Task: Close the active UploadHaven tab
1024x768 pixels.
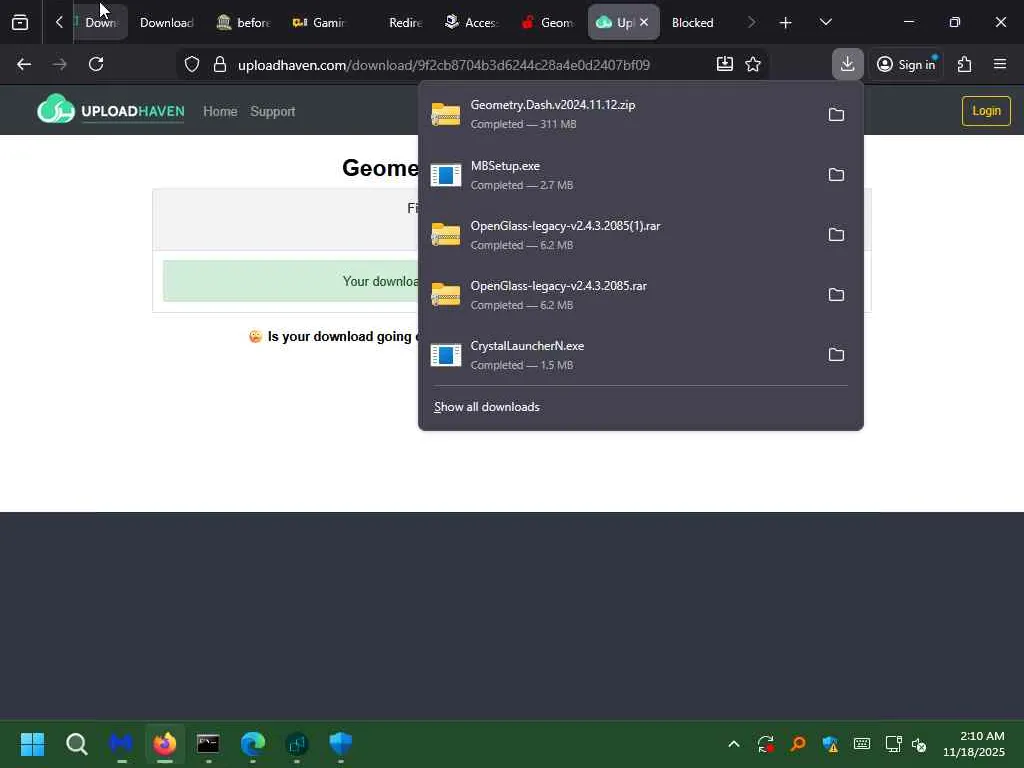Action: coord(644,22)
